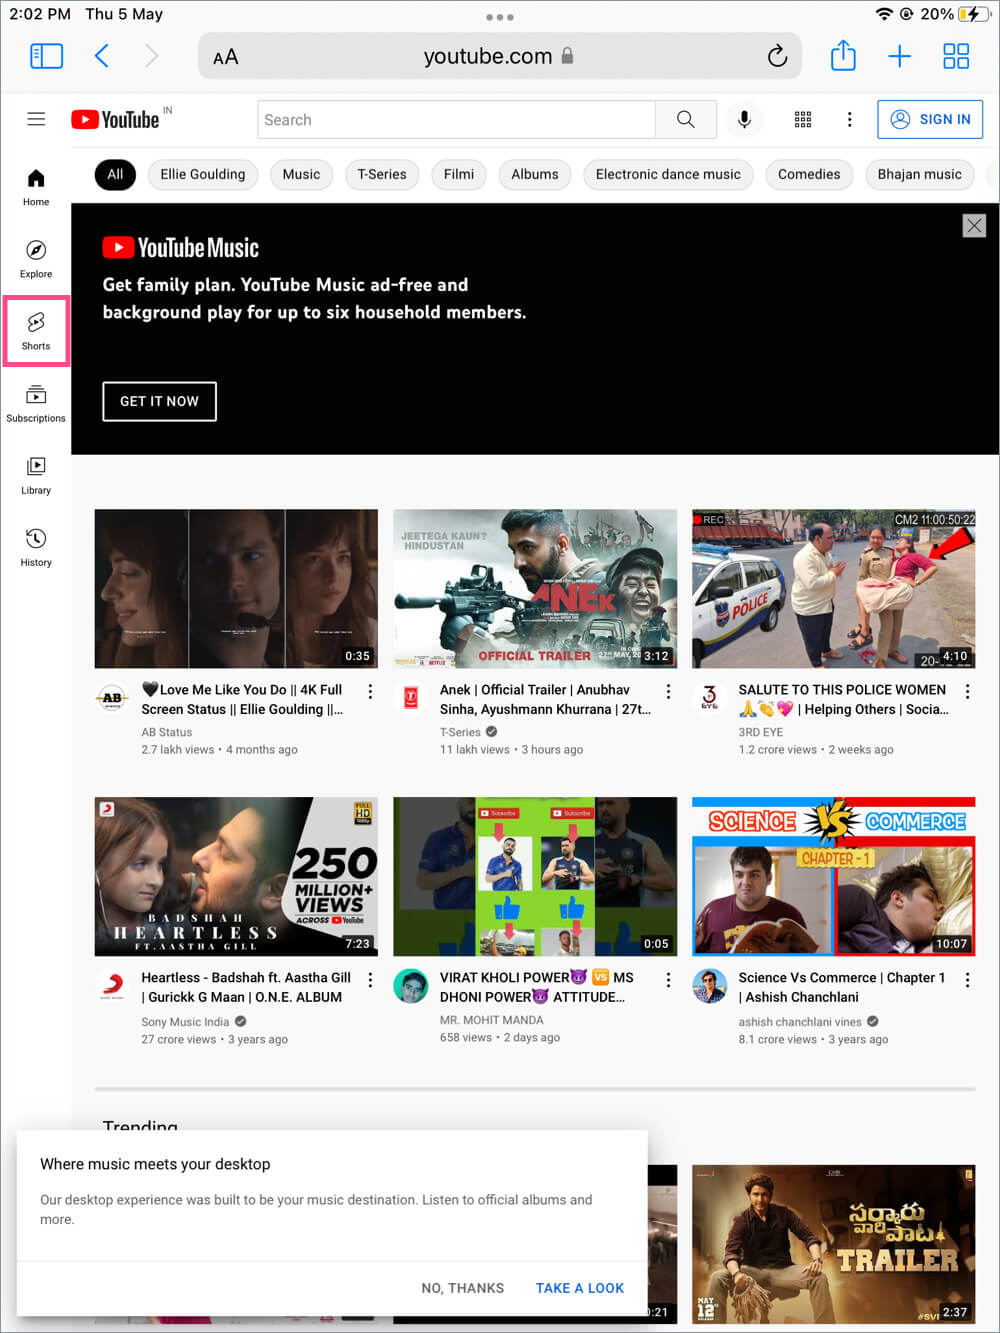Open Library in sidebar
This screenshot has width=1000, height=1333.
[x=36, y=475]
